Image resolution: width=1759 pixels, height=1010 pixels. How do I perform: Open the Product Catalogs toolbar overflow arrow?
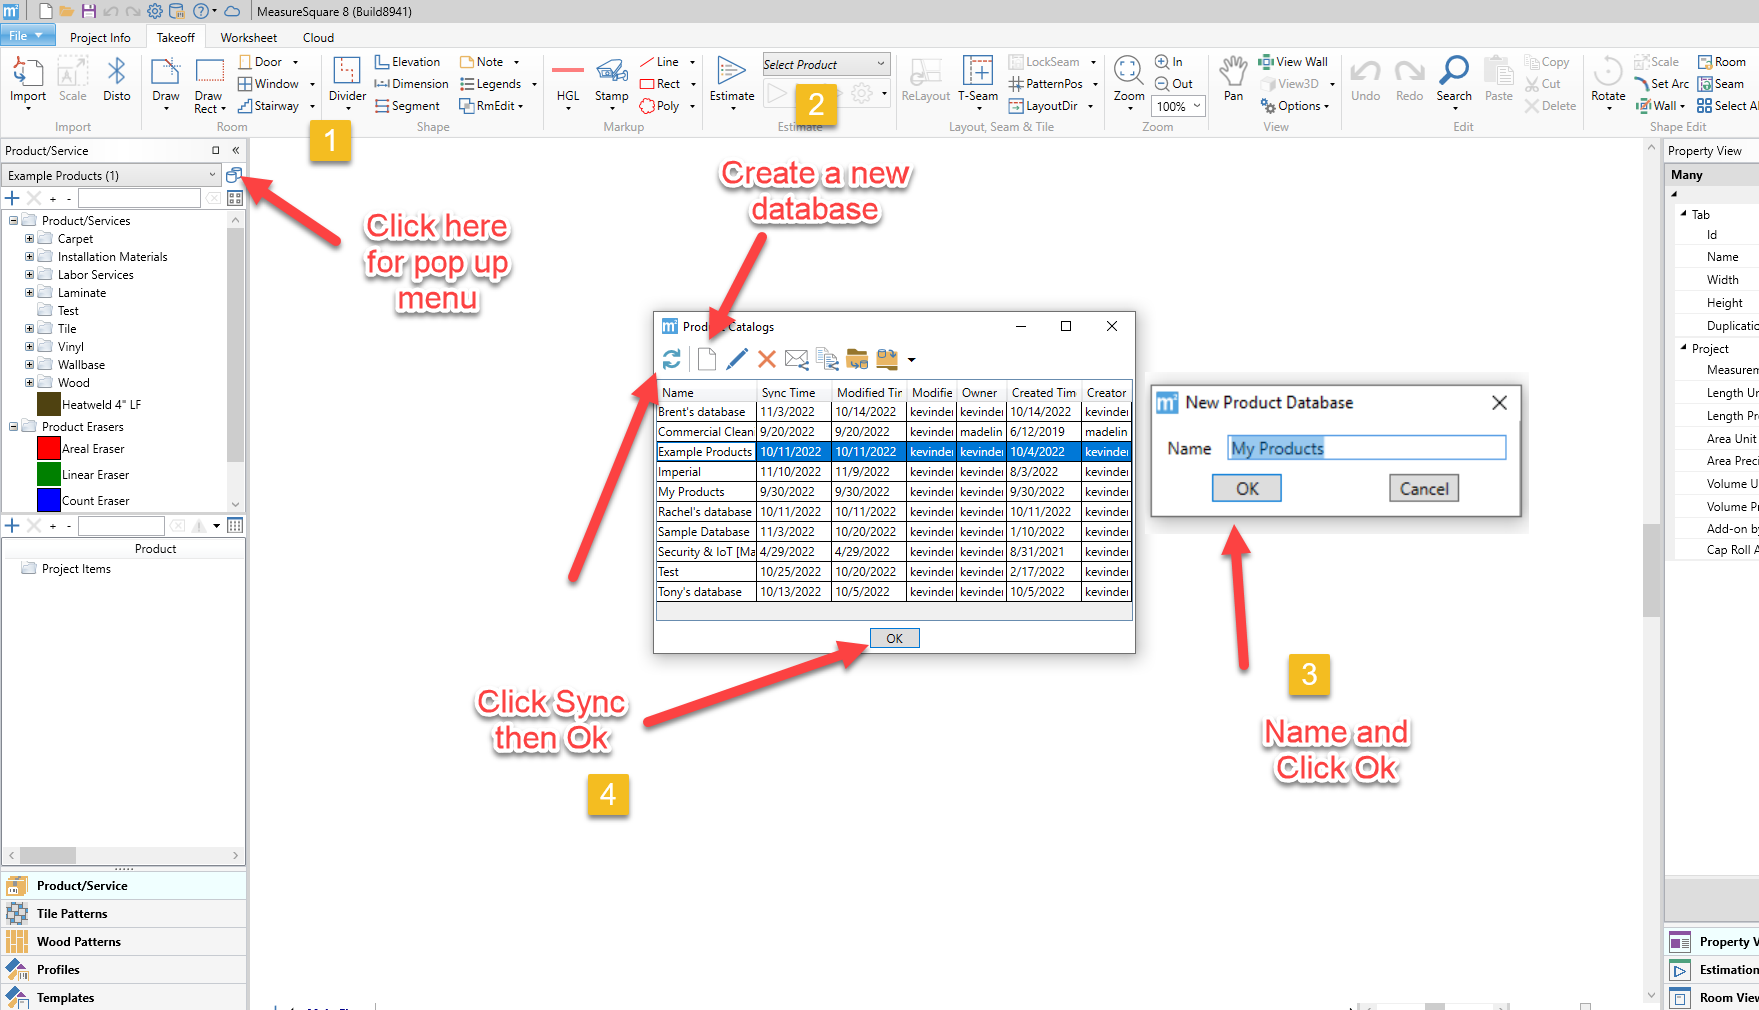[911, 360]
